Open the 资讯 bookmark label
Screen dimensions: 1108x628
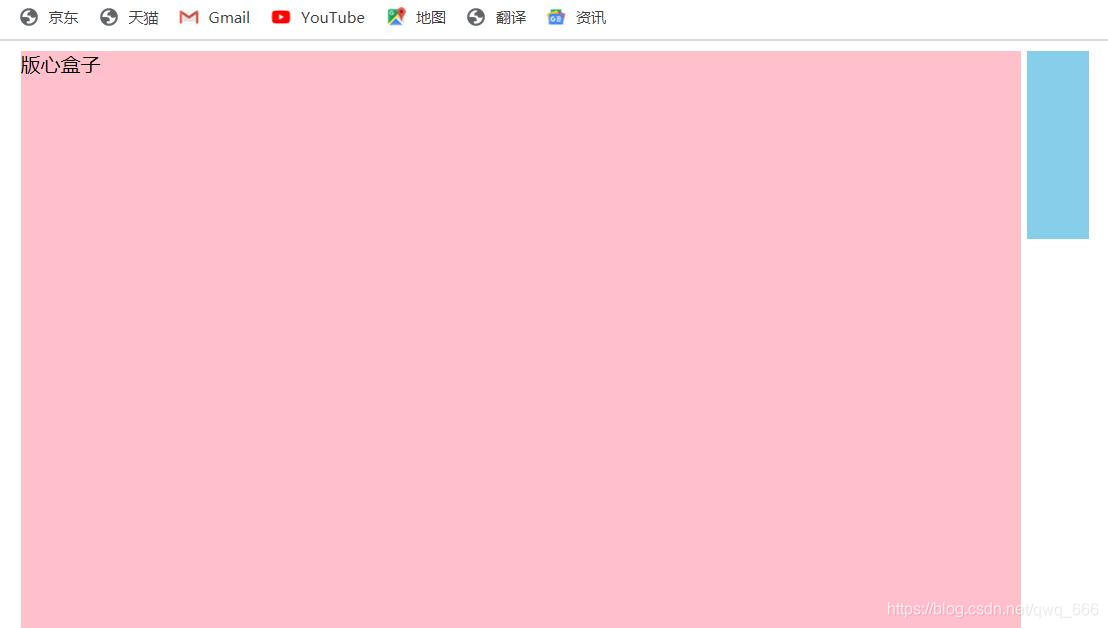(x=591, y=18)
